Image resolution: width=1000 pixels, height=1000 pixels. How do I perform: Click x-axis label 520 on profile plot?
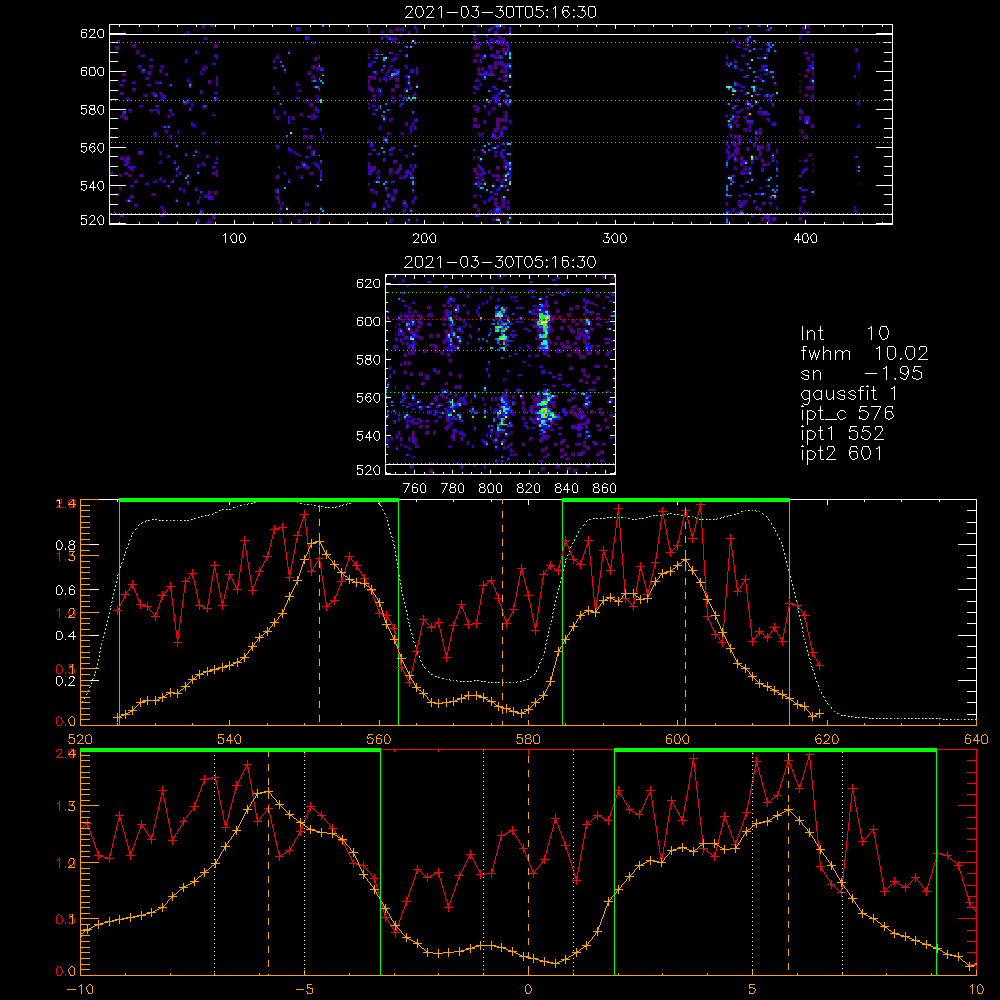[x=80, y=740]
